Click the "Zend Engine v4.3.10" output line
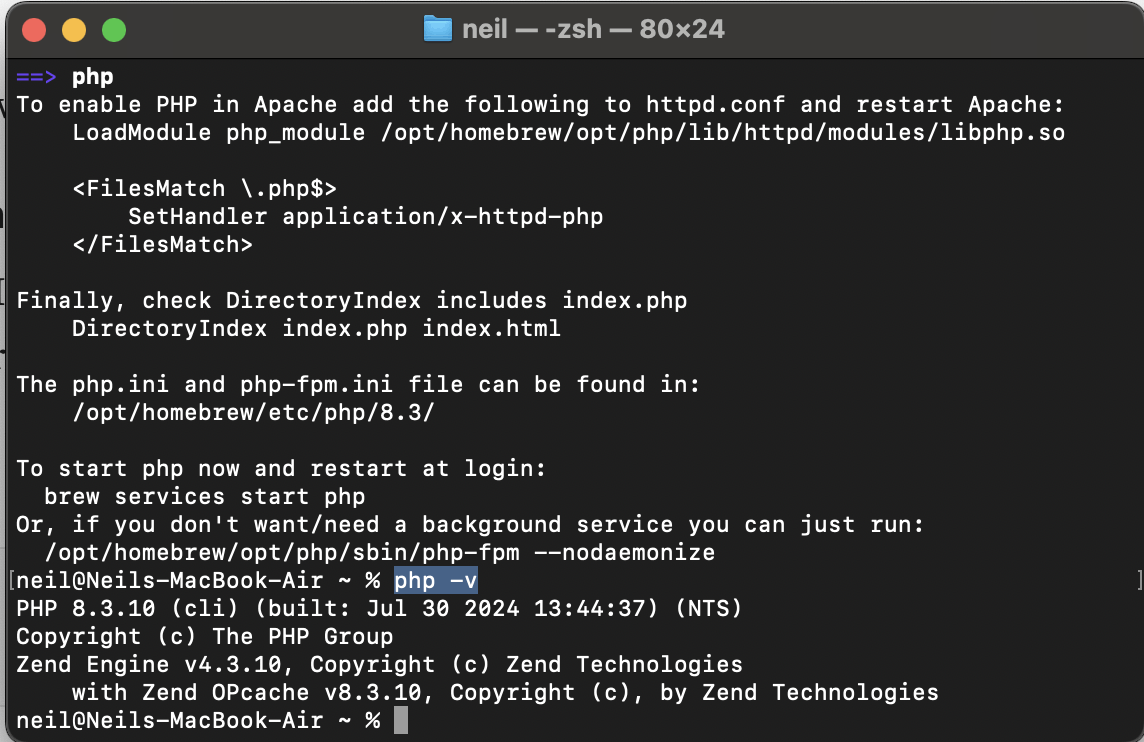The height and width of the screenshot is (742, 1144). [x=379, y=665]
